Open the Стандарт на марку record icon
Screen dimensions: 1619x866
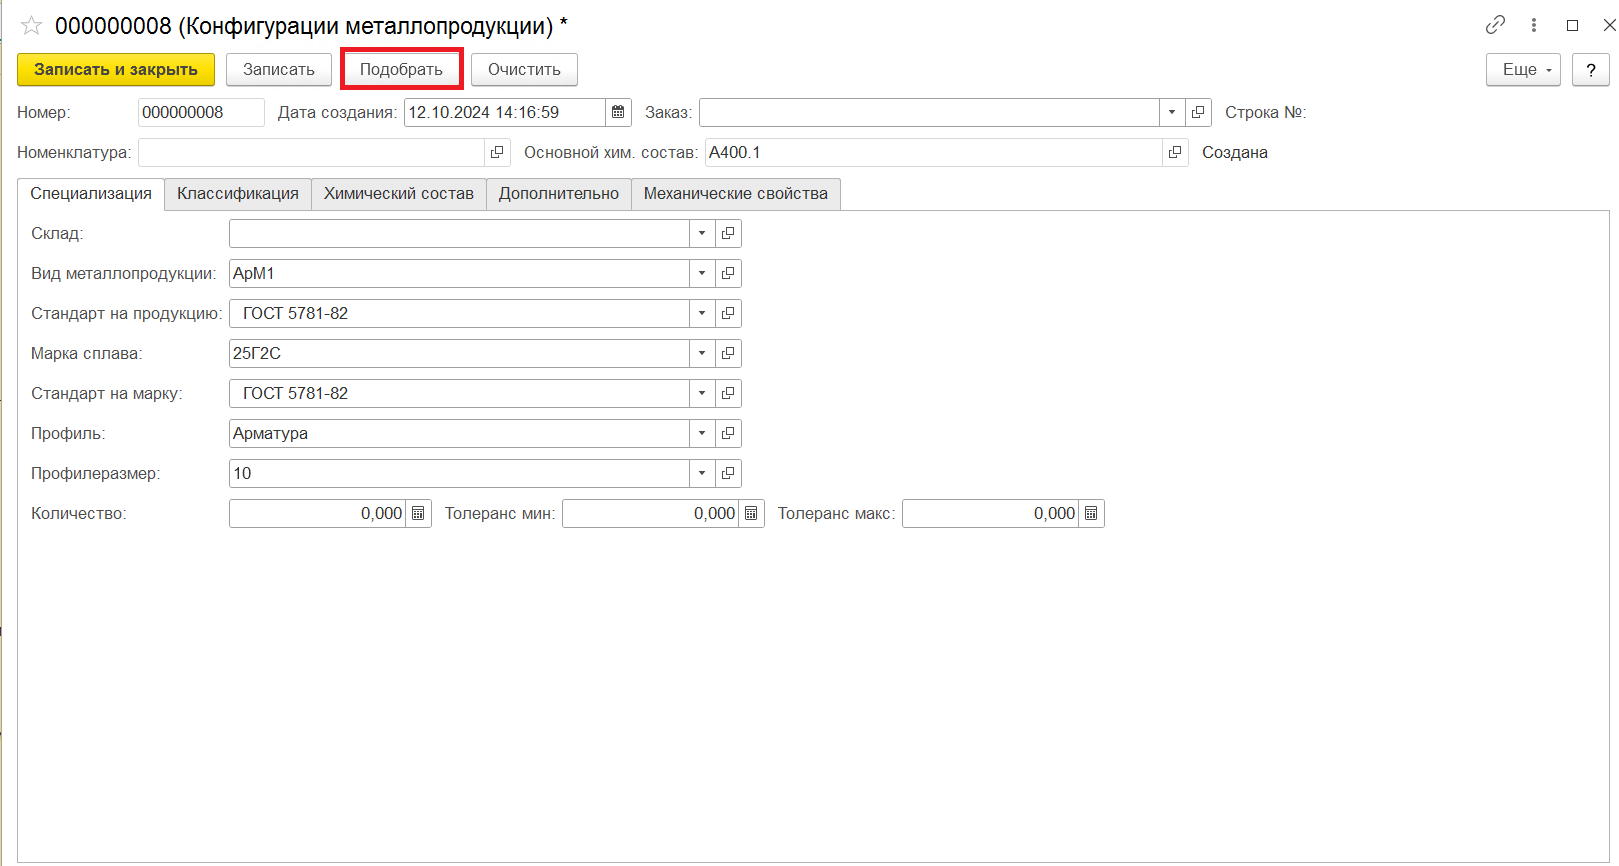click(x=728, y=393)
